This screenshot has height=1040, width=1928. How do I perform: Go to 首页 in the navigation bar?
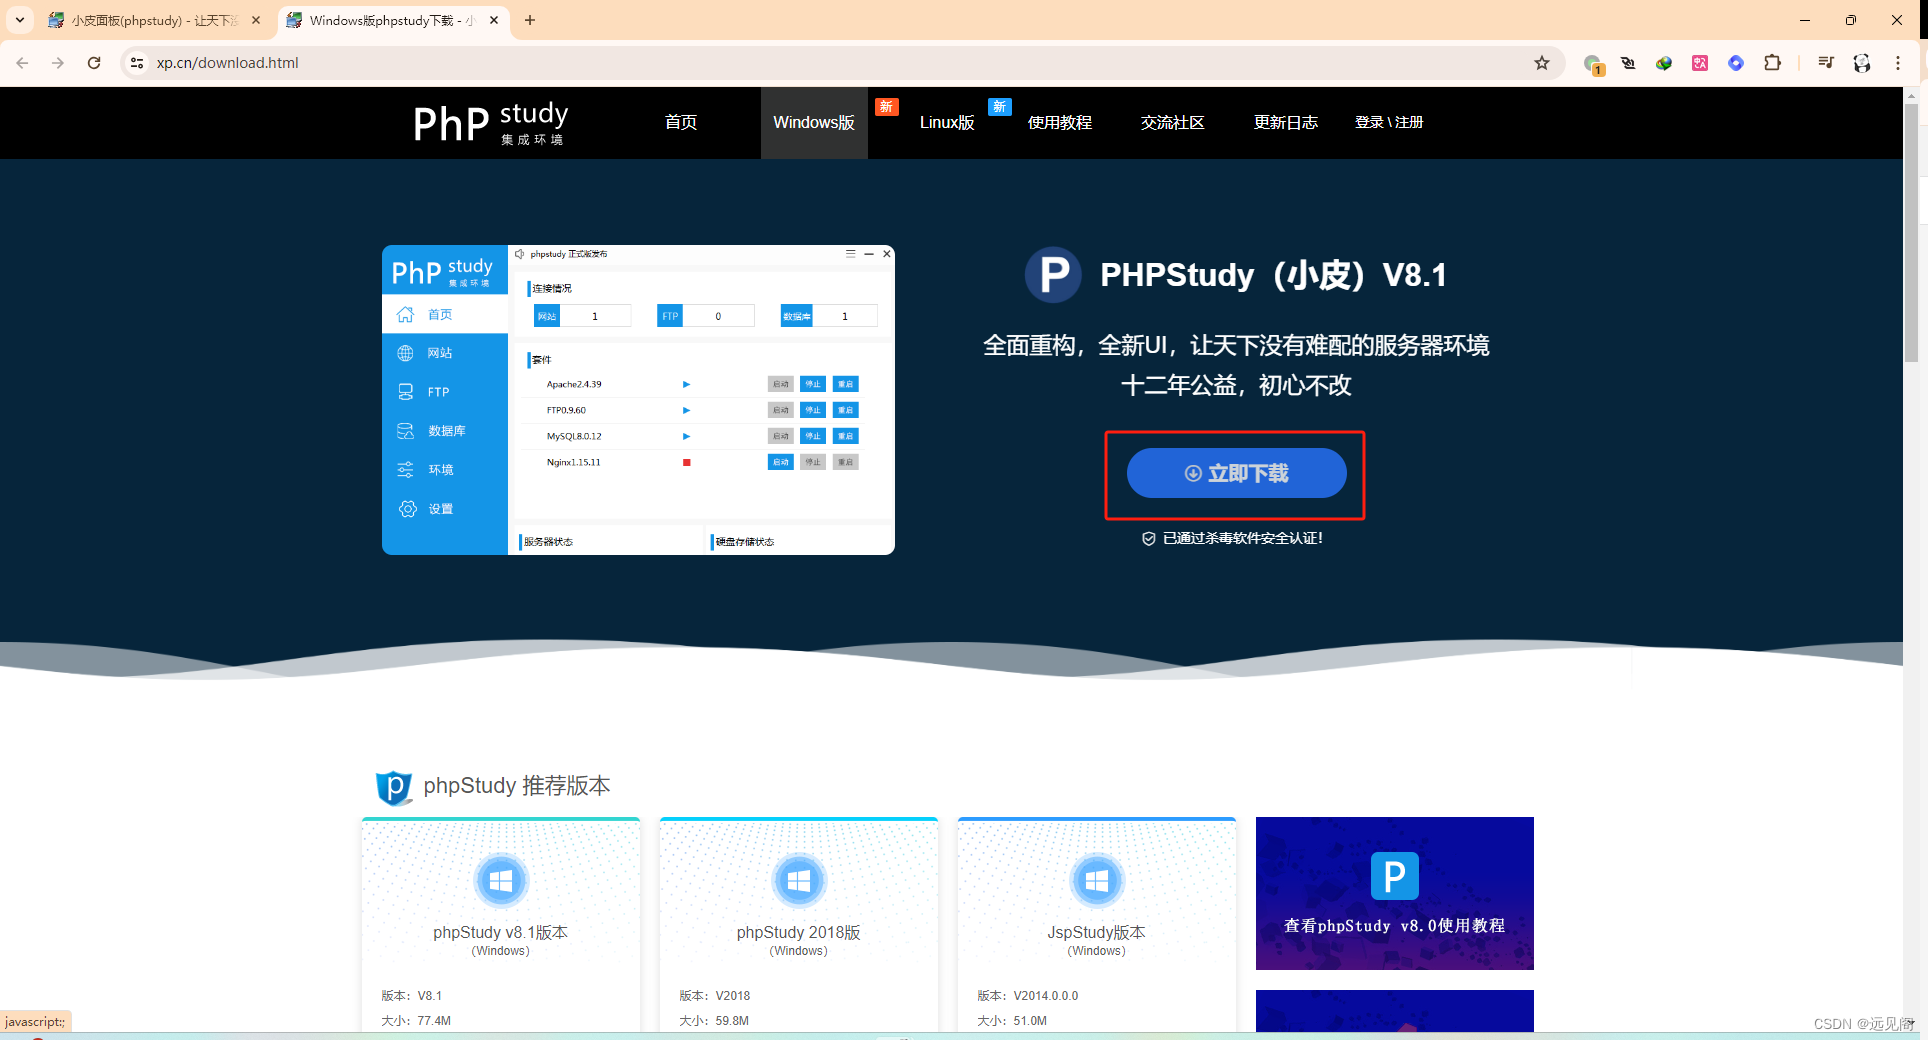681,122
